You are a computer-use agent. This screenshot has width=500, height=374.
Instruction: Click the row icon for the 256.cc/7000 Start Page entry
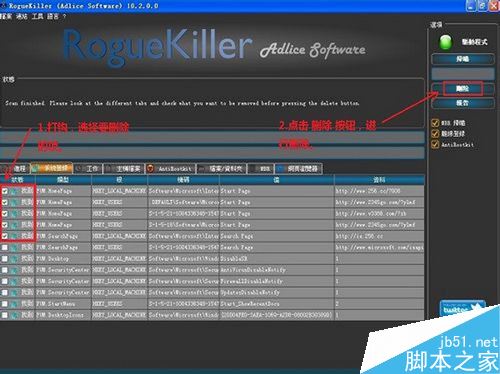[14, 191]
